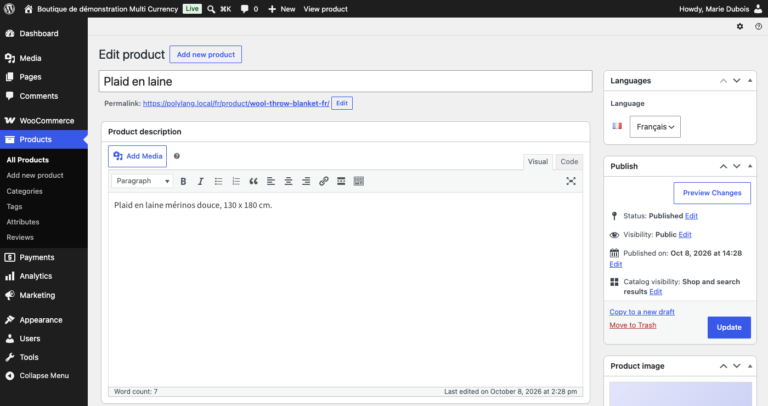Click the plus New icon in admin bar
768x406 pixels.
point(272,9)
